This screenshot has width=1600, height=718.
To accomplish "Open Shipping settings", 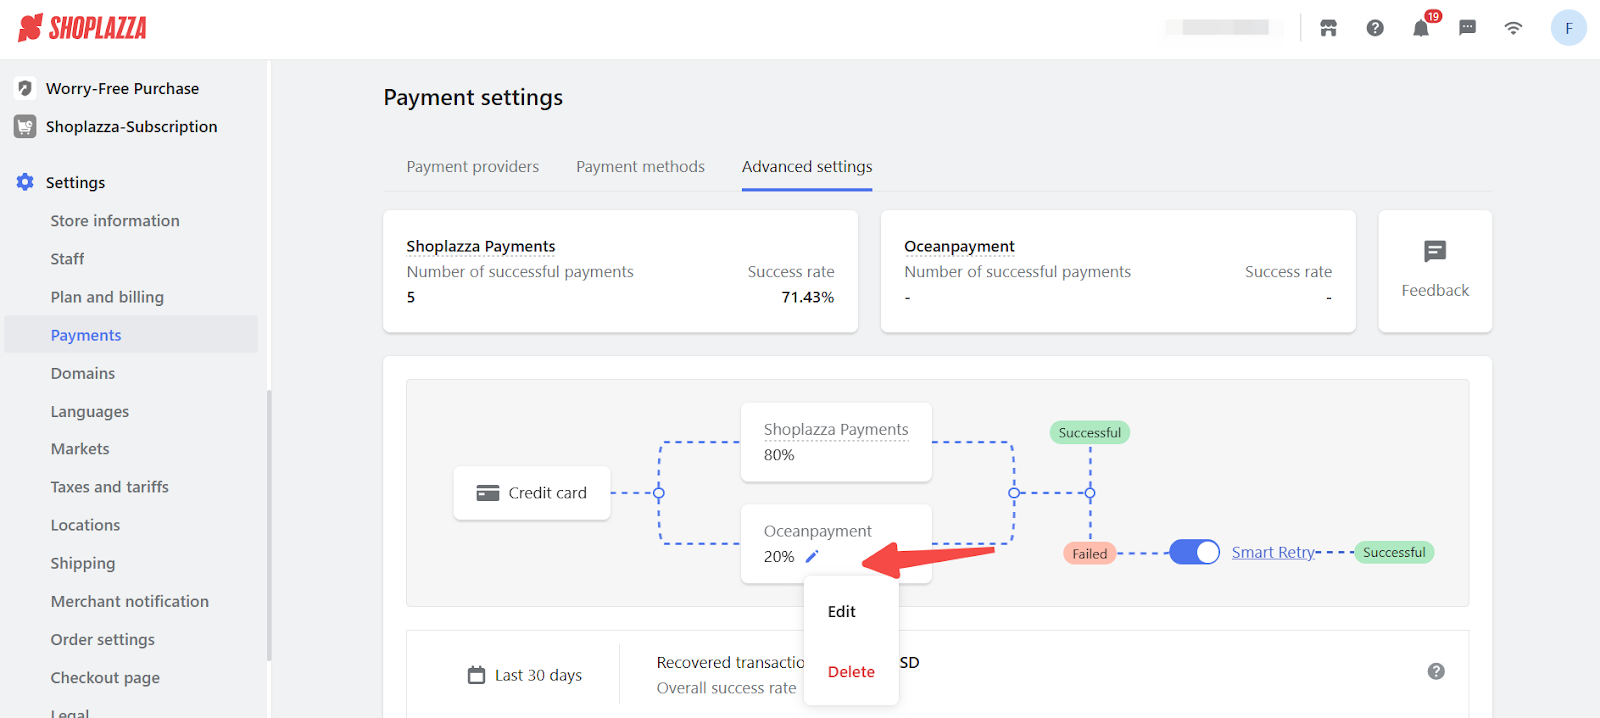I will [x=83, y=563].
